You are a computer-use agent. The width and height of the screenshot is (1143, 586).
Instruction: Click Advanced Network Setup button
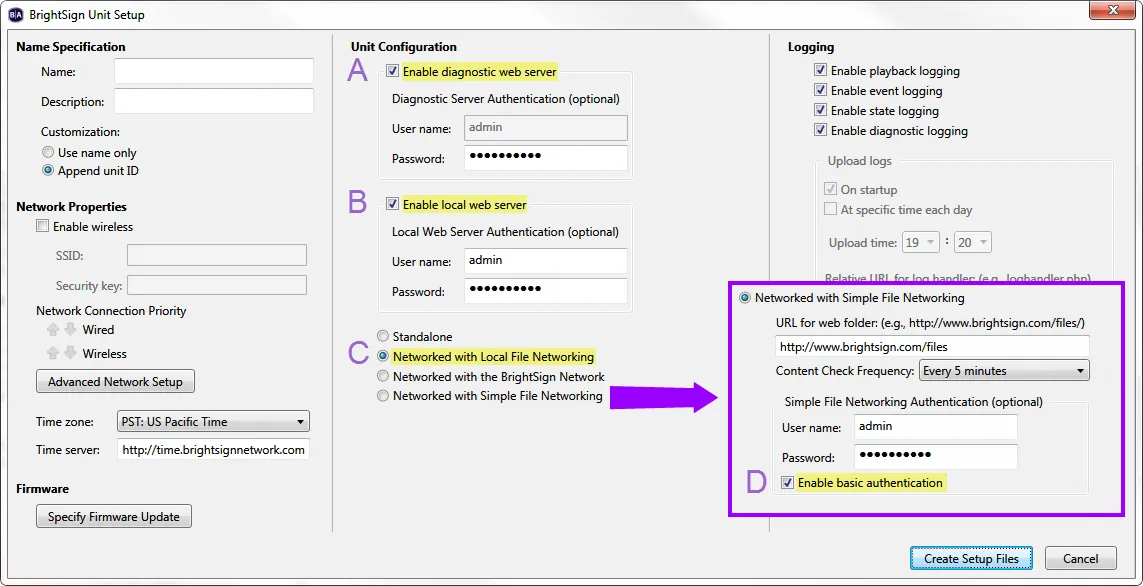[115, 381]
